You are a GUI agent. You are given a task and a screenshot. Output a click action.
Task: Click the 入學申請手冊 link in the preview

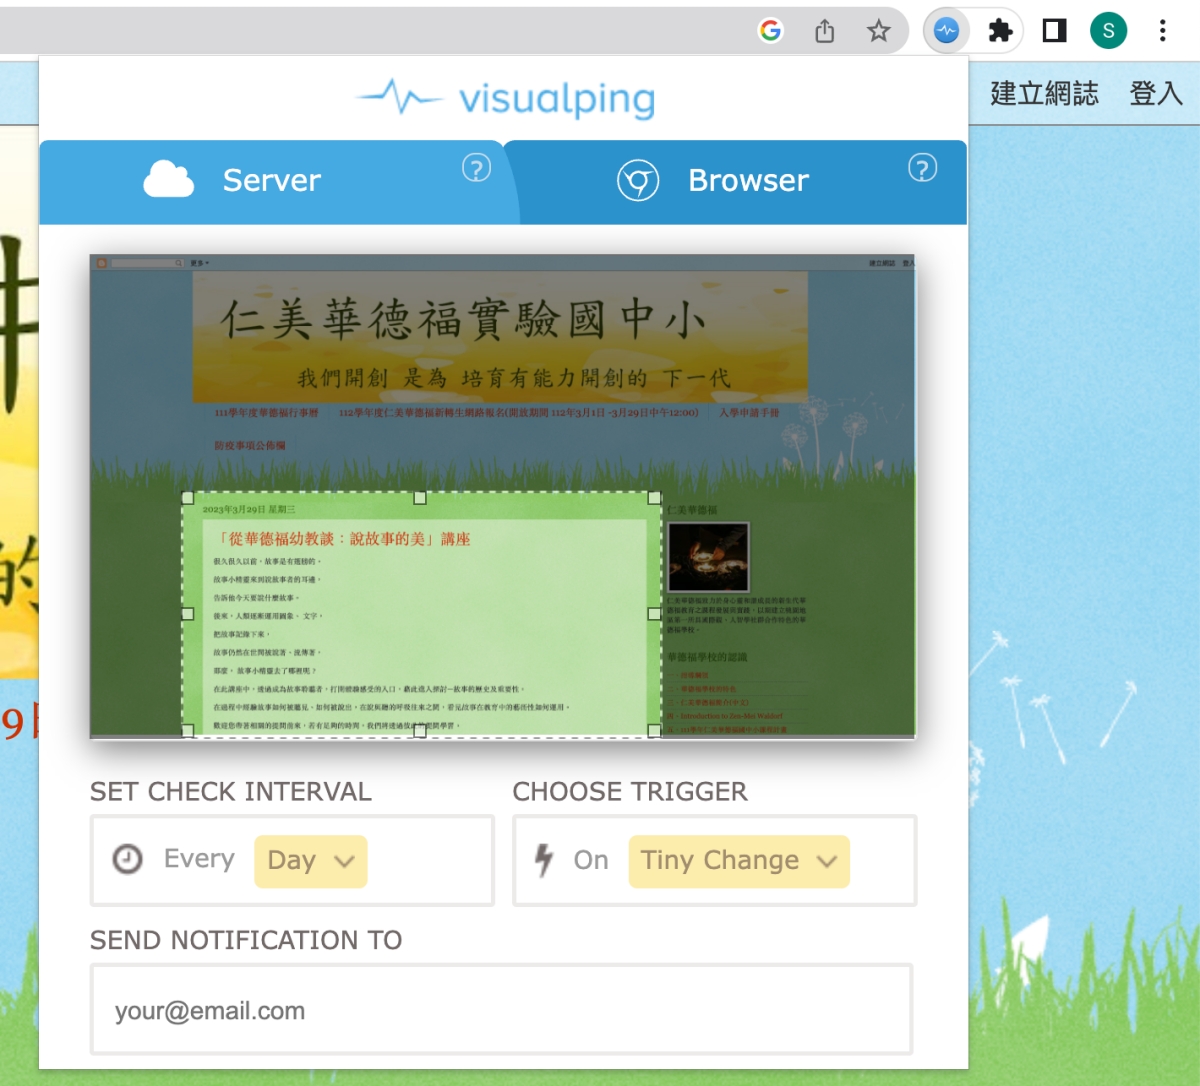pyautogui.click(x=749, y=412)
